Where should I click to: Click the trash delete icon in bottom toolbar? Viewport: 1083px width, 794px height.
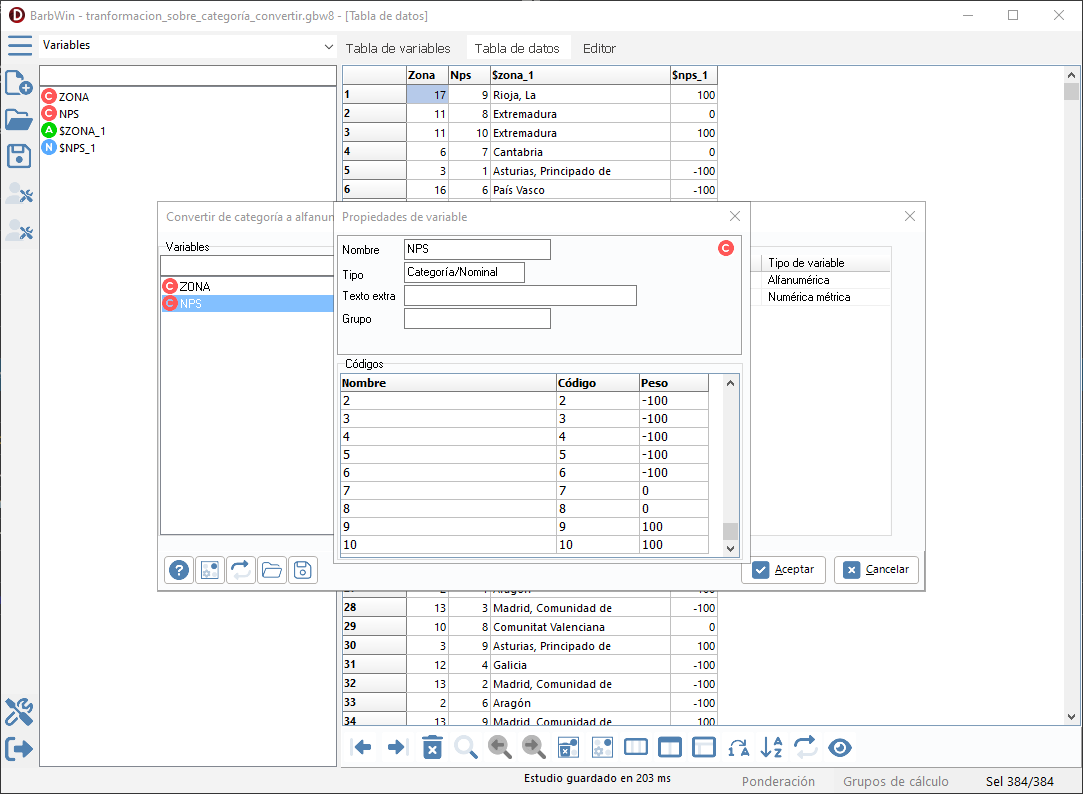coord(432,747)
